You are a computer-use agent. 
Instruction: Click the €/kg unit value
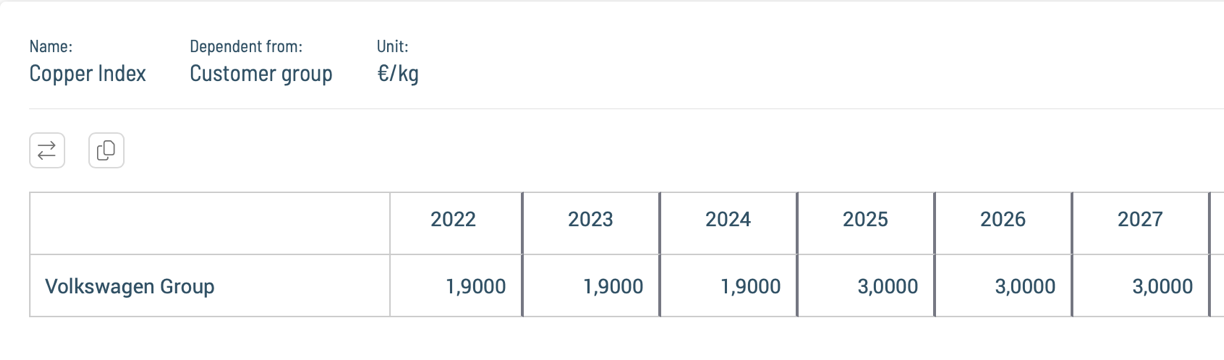click(397, 74)
